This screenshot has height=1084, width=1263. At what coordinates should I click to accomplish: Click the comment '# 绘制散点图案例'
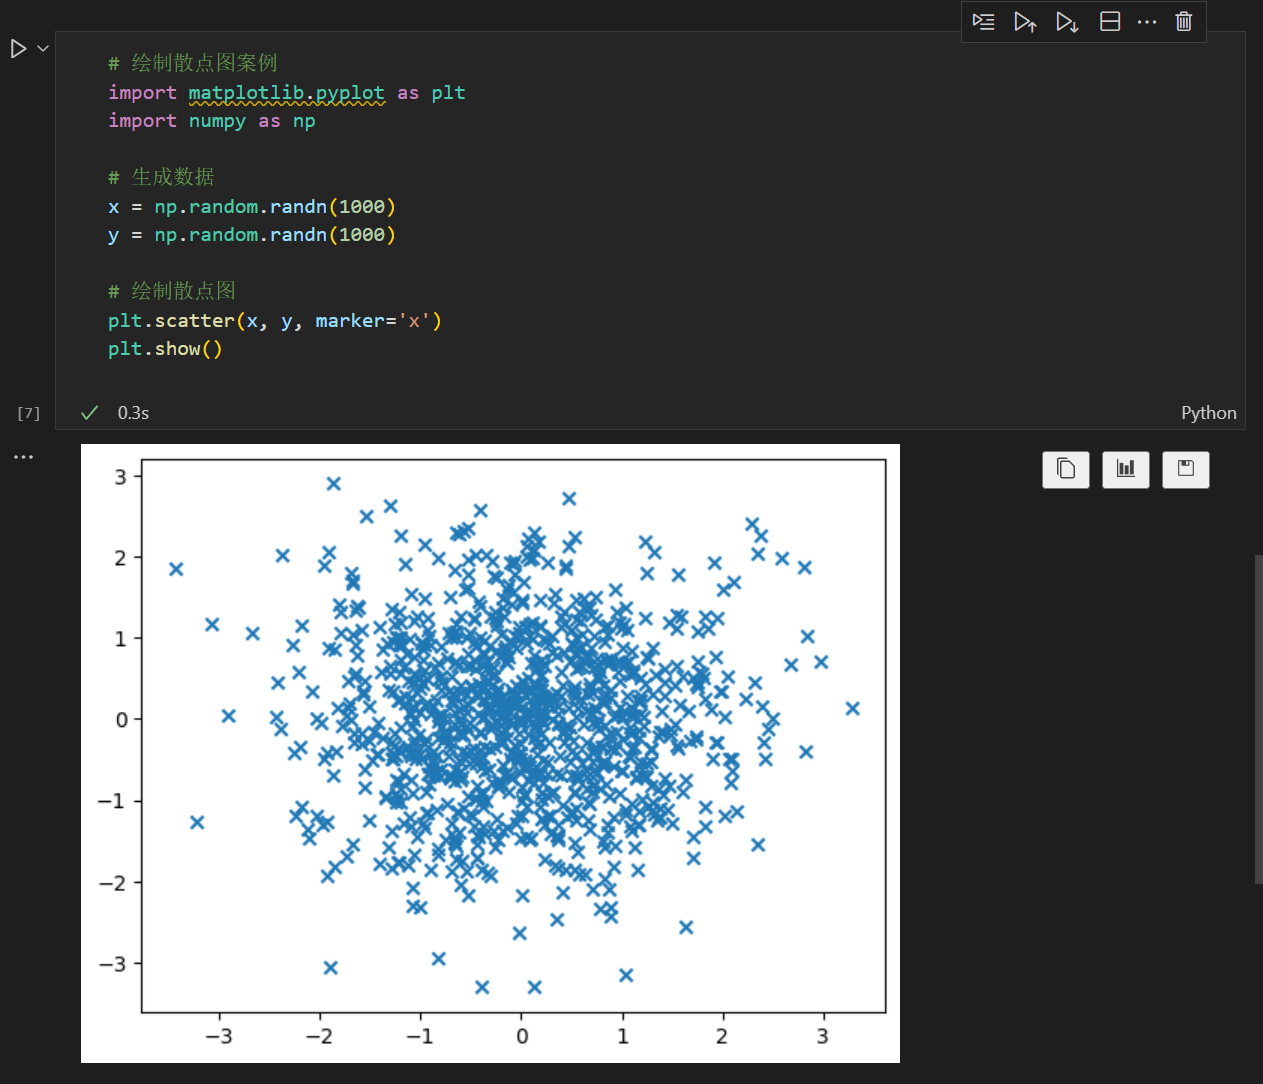pos(193,63)
